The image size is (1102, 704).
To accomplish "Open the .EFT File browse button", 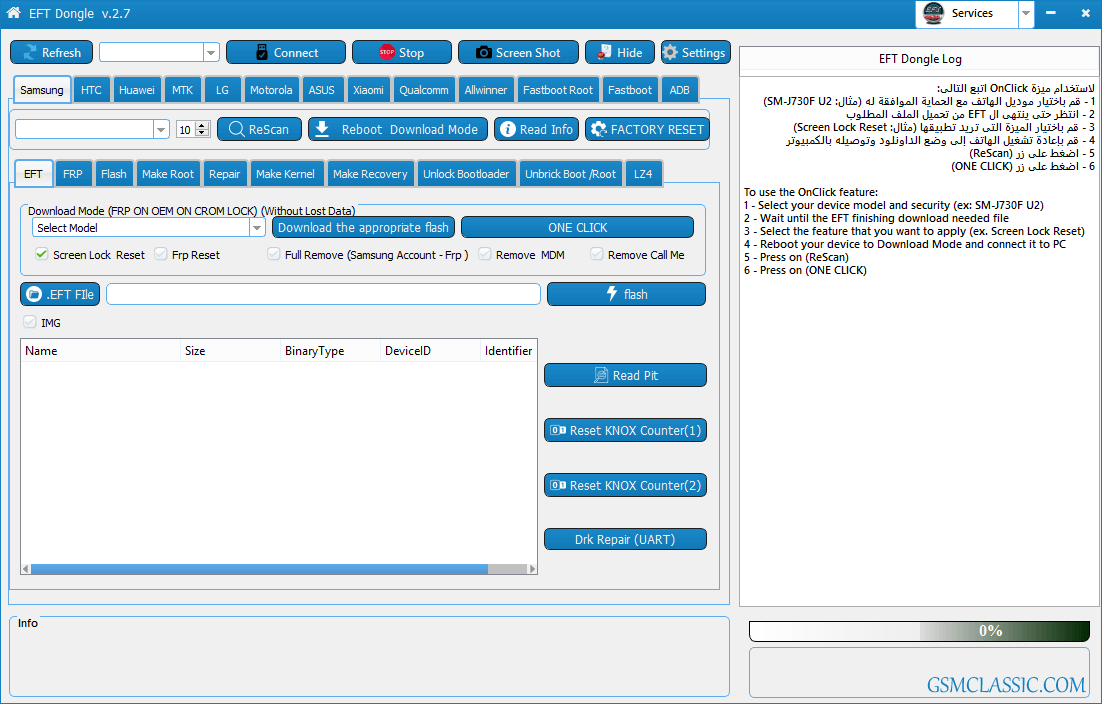I will 60,294.
